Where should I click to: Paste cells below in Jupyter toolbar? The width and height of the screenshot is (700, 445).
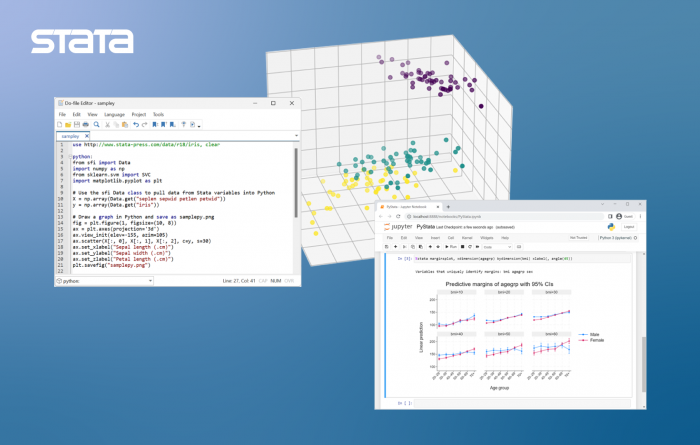pos(421,247)
